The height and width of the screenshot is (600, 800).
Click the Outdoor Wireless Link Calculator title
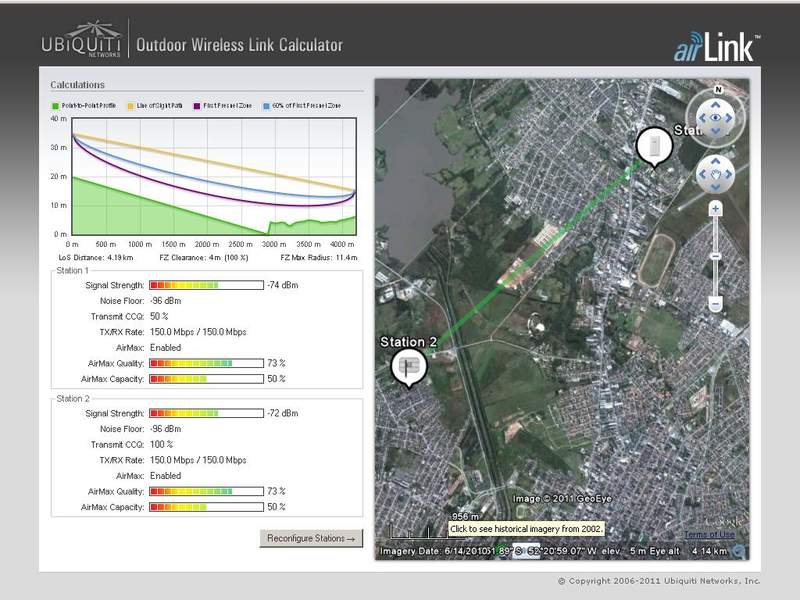(239, 45)
